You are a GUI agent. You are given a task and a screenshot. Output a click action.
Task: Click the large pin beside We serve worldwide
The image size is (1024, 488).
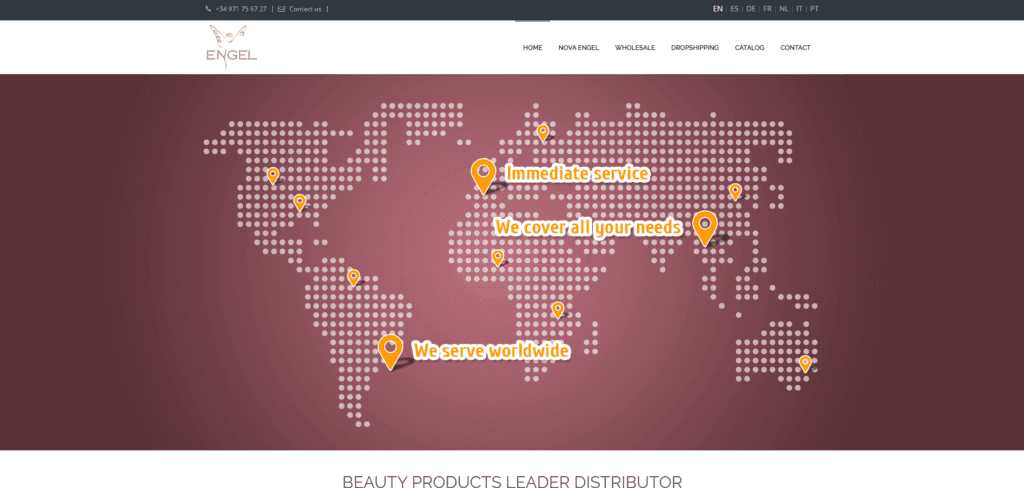click(x=391, y=353)
